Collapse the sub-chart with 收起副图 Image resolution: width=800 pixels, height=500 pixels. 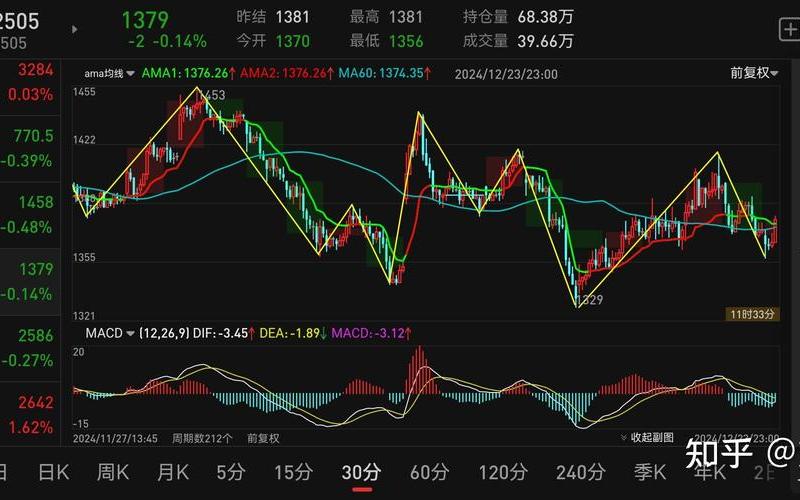coord(647,438)
